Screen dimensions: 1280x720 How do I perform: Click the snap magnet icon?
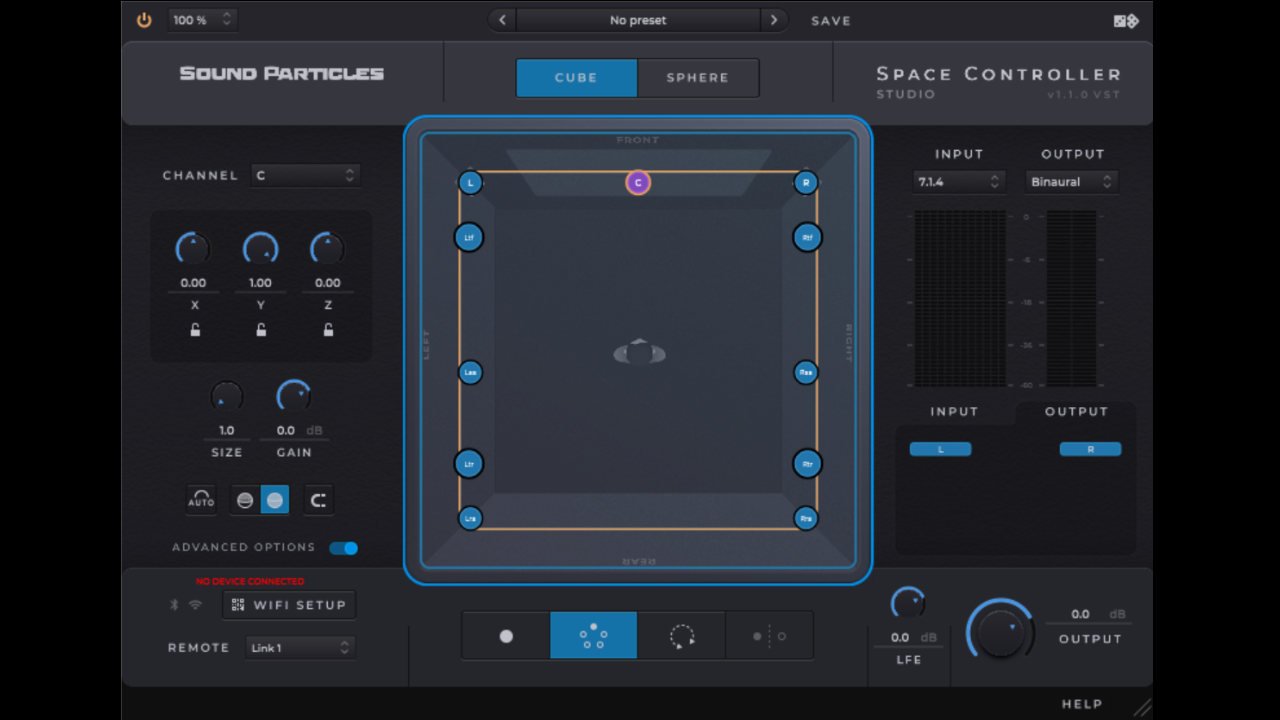[x=318, y=499]
